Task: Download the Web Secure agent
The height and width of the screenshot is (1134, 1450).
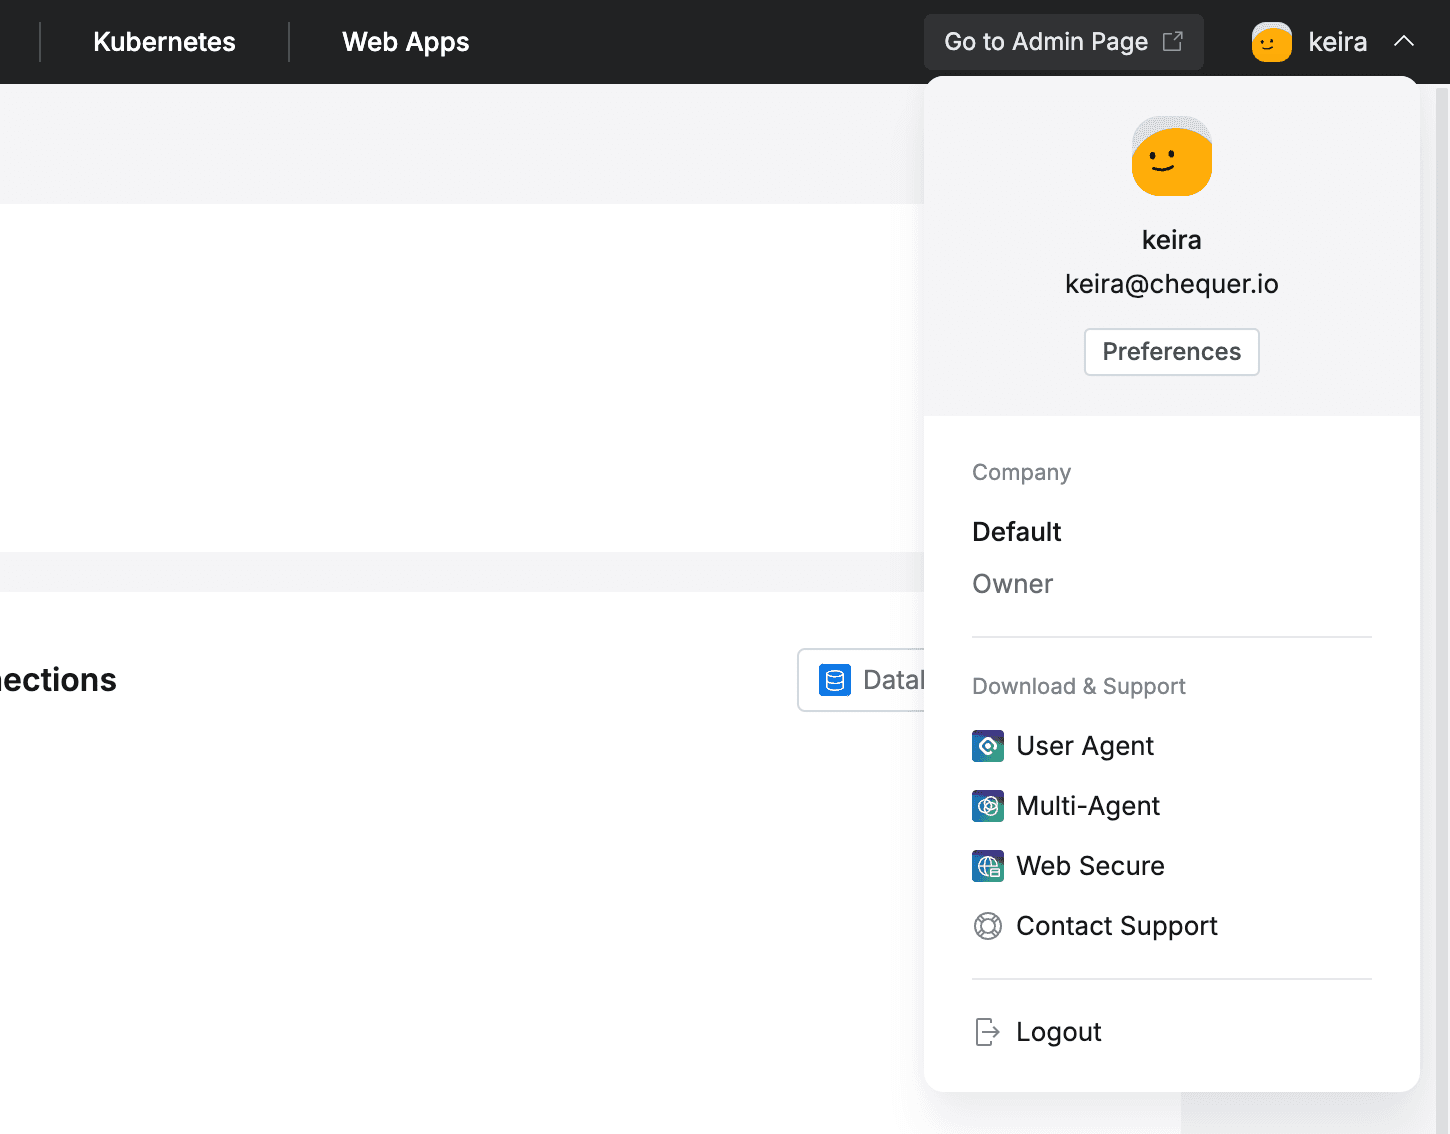Action: [x=1090, y=865]
